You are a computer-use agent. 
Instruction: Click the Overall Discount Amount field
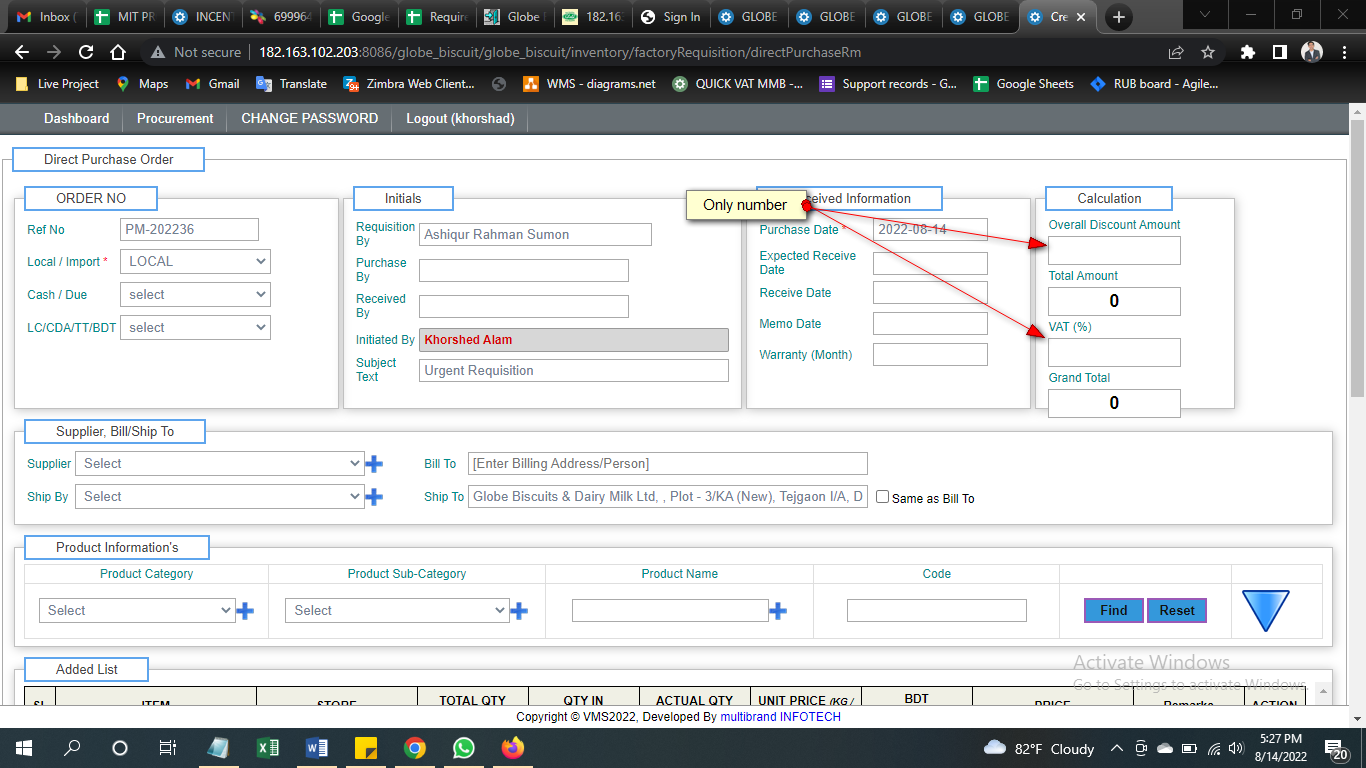coord(1114,251)
